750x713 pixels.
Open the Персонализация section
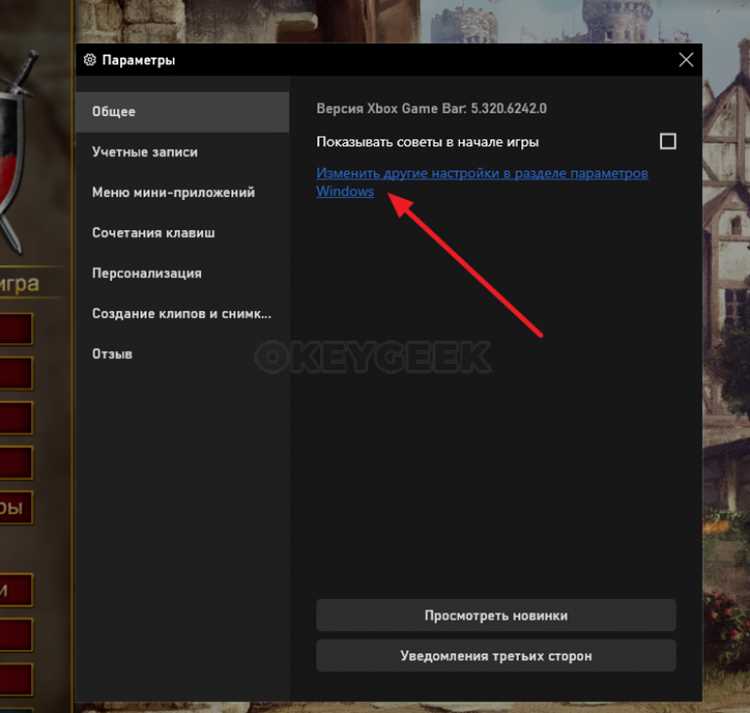pyautogui.click(x=183, y=273)
